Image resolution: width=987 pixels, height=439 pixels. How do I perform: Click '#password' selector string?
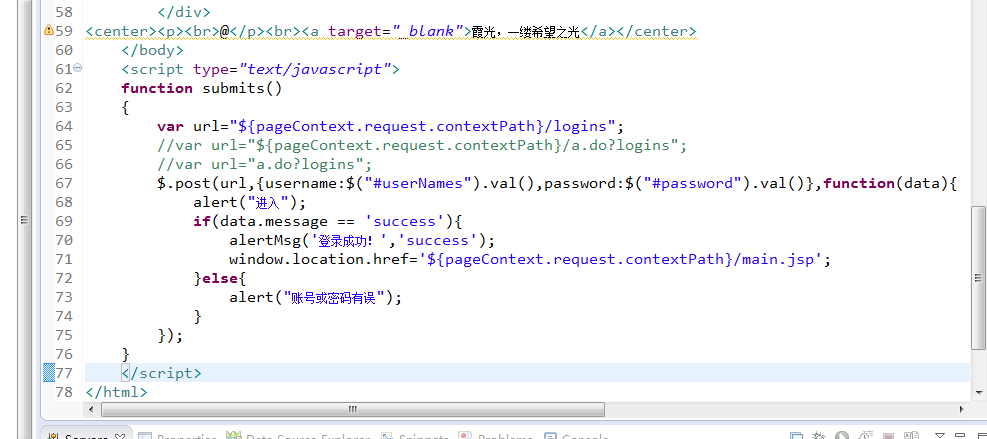tap(694, 183)
